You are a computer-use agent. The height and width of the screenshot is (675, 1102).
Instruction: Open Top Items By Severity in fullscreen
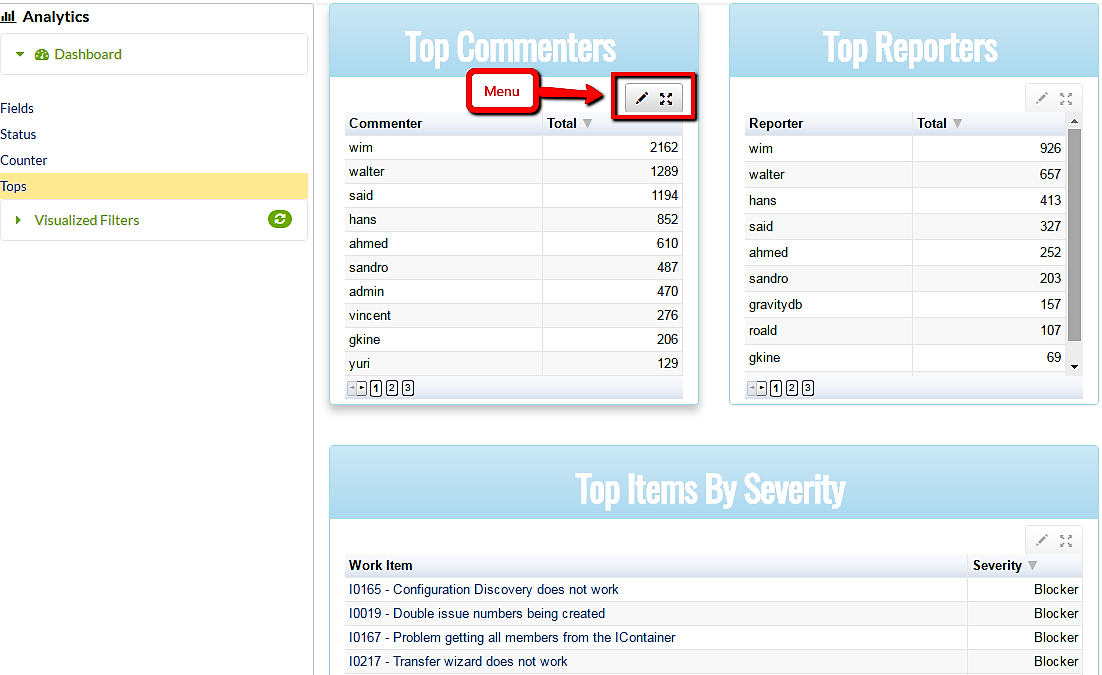coord(1066,540)
